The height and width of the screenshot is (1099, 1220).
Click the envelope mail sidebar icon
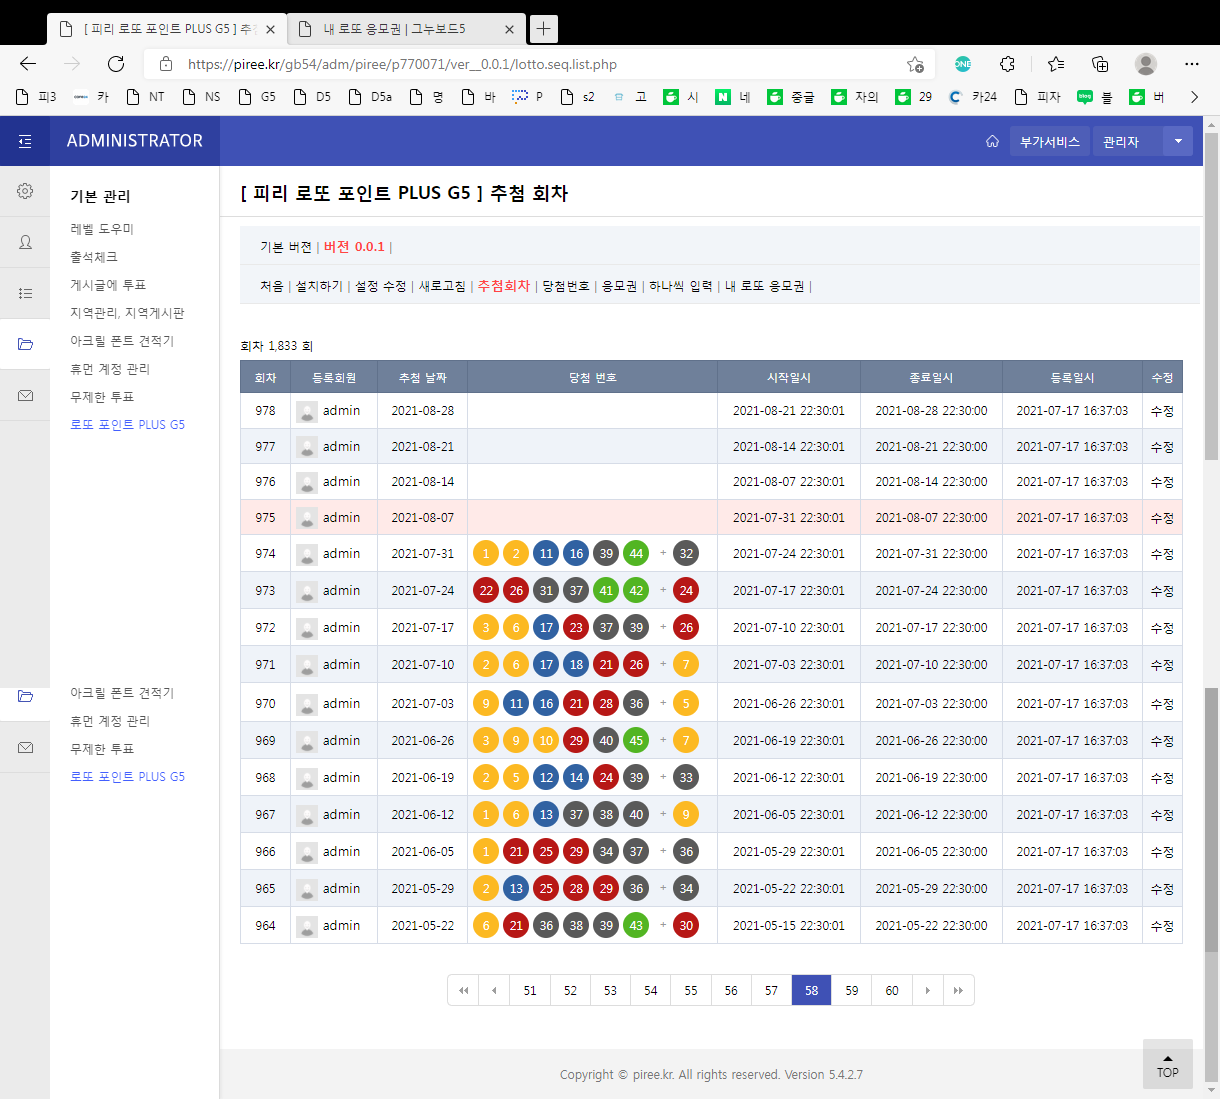[25, 396]
